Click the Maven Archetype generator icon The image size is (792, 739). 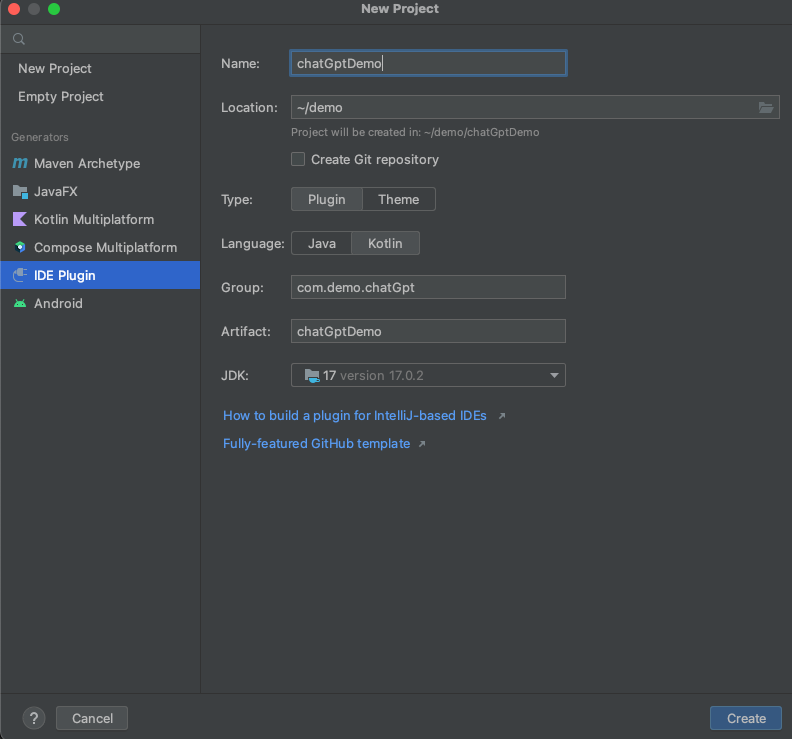[x=20, y=163]
